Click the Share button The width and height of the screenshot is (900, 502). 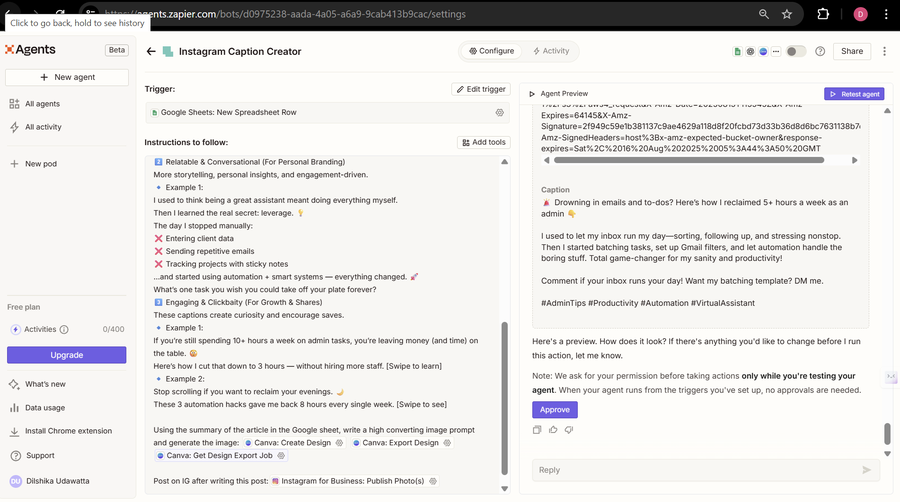pos(852,51)
